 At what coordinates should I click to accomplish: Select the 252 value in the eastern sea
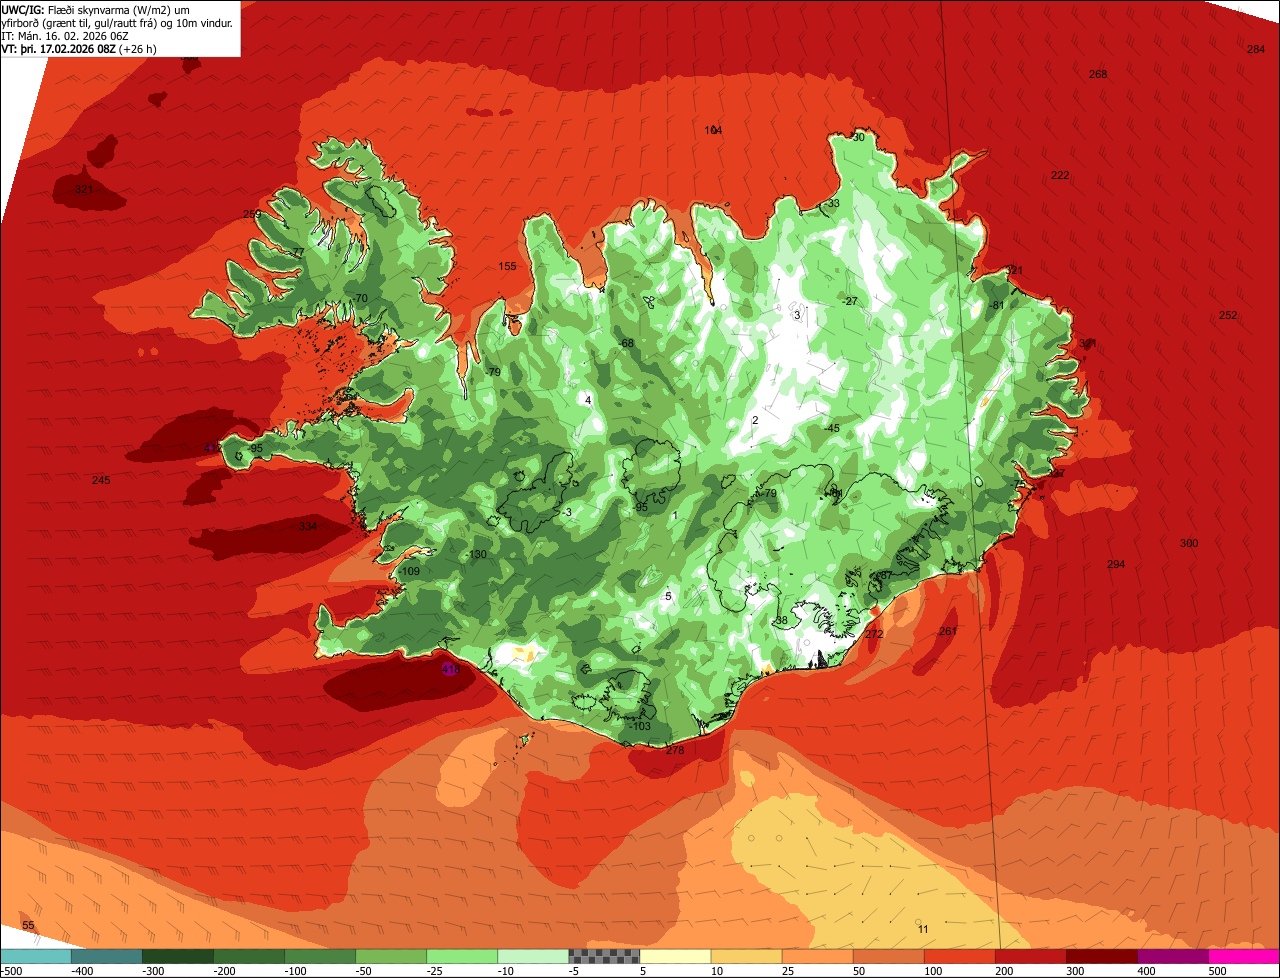tap(1228, 315)
